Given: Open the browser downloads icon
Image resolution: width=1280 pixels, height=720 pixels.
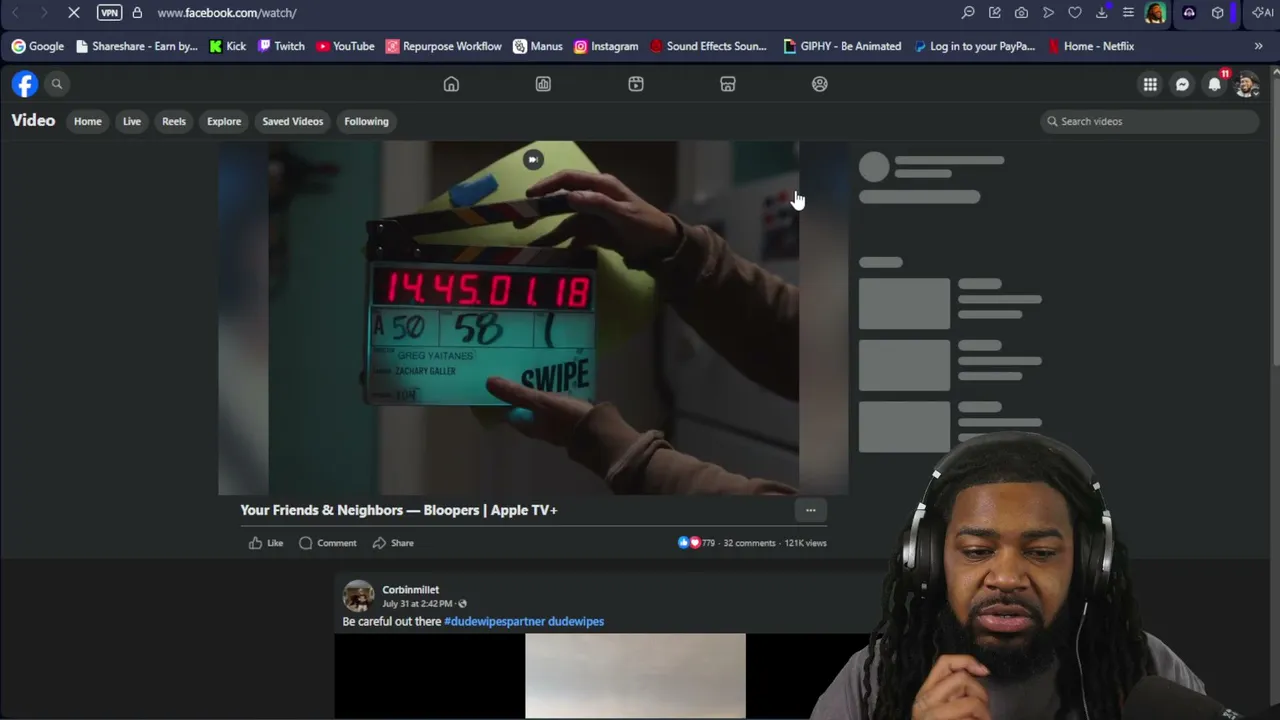Looking at the screenshot, I should (1102, 13).
